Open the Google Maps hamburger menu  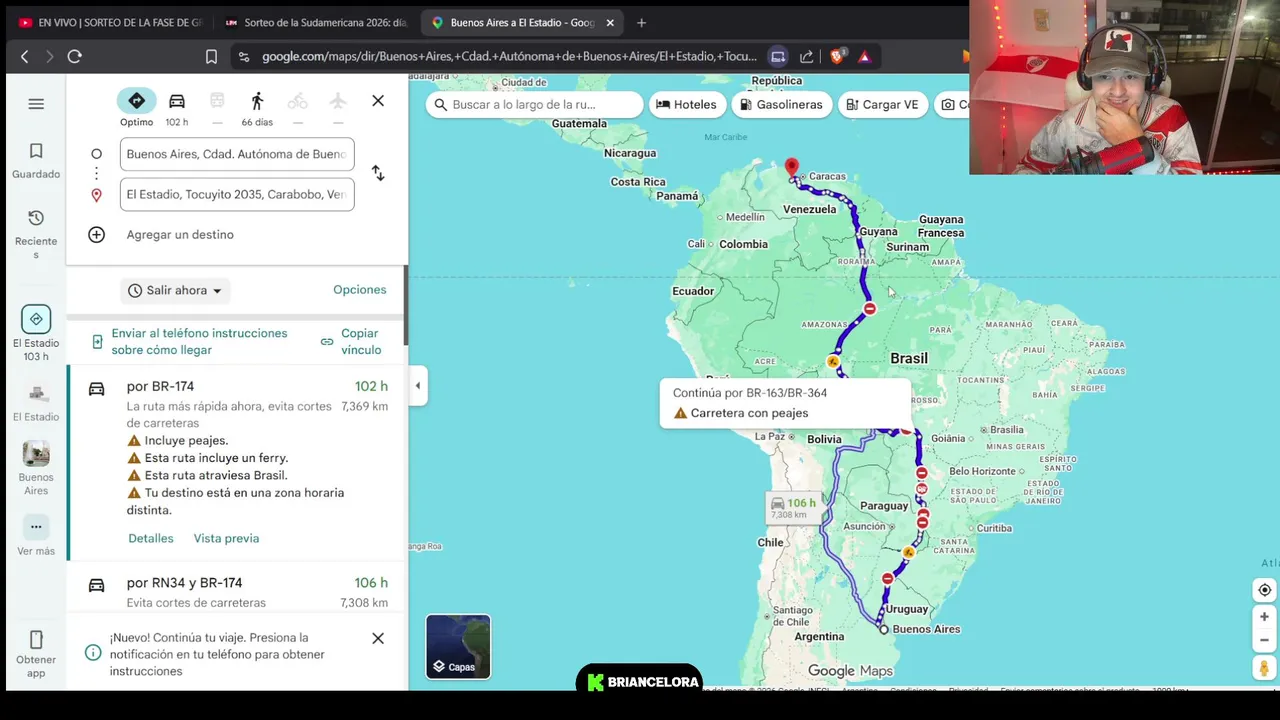(x=36, y=104)
